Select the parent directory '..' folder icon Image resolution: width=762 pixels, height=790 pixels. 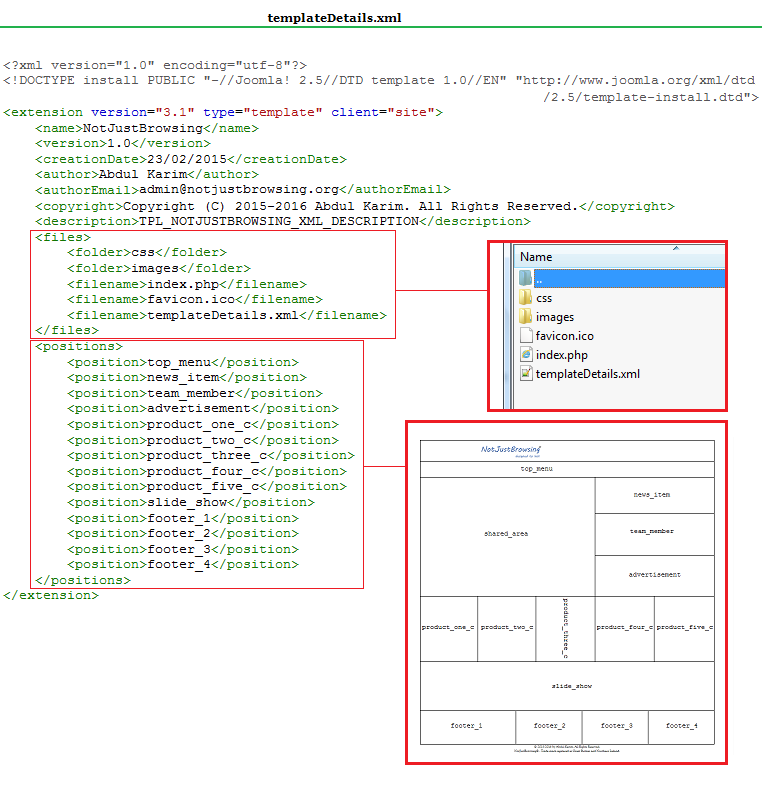coord(526,278)
